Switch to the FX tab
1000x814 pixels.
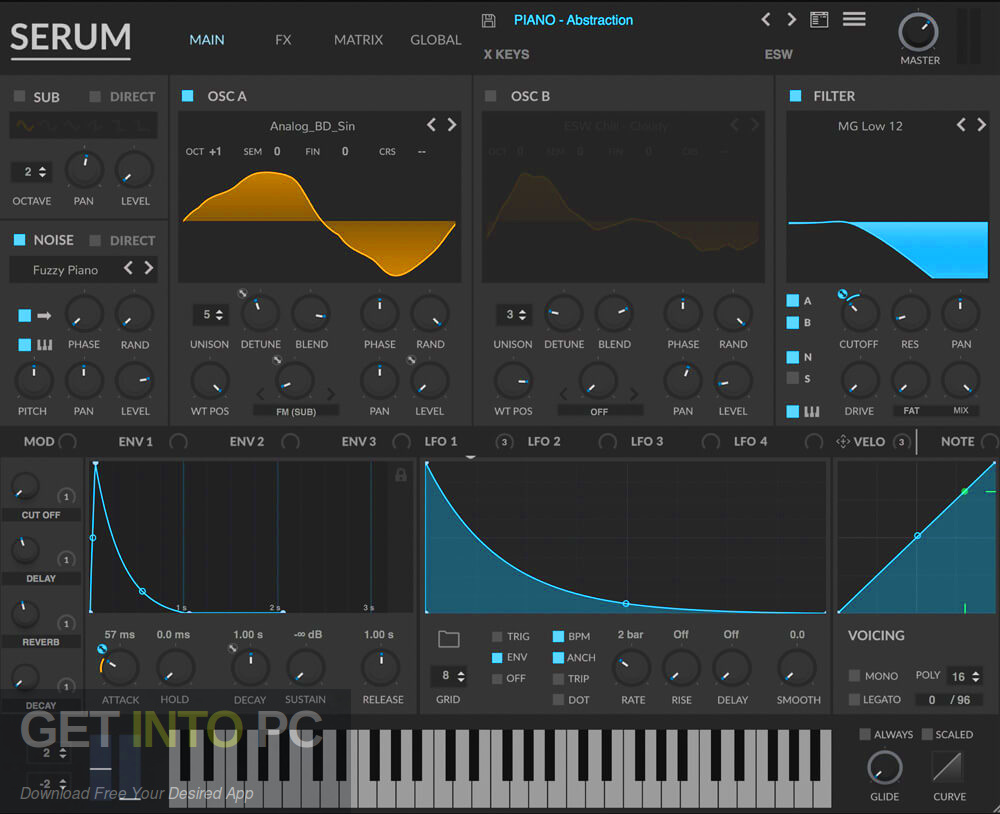[x=283, y=40]
